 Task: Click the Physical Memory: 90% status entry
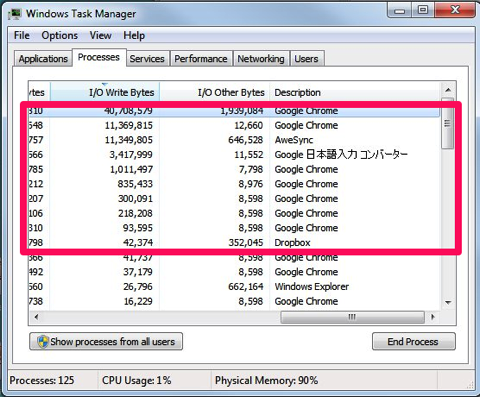point(266,380)
